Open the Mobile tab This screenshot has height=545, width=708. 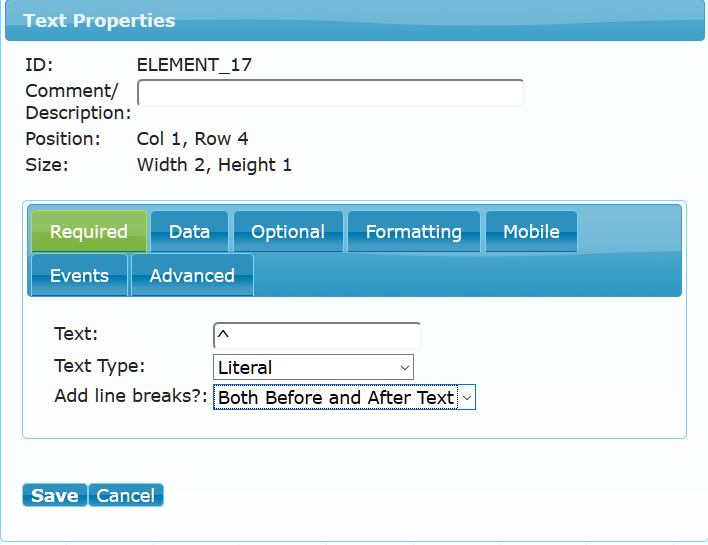[x=531, y=231]
